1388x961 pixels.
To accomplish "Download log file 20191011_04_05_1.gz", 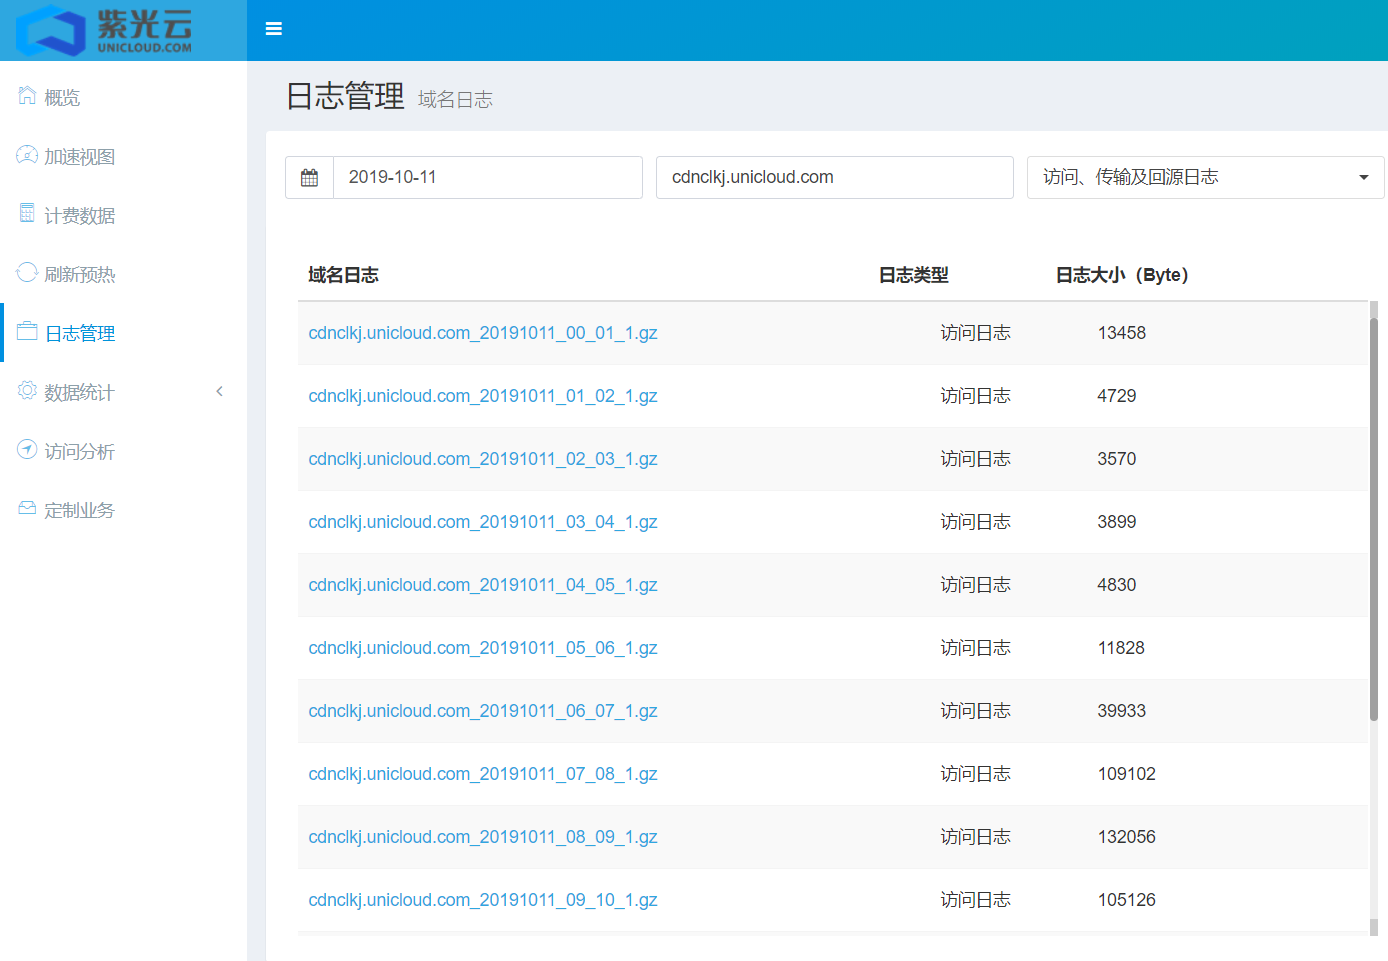I will (483, 585).
